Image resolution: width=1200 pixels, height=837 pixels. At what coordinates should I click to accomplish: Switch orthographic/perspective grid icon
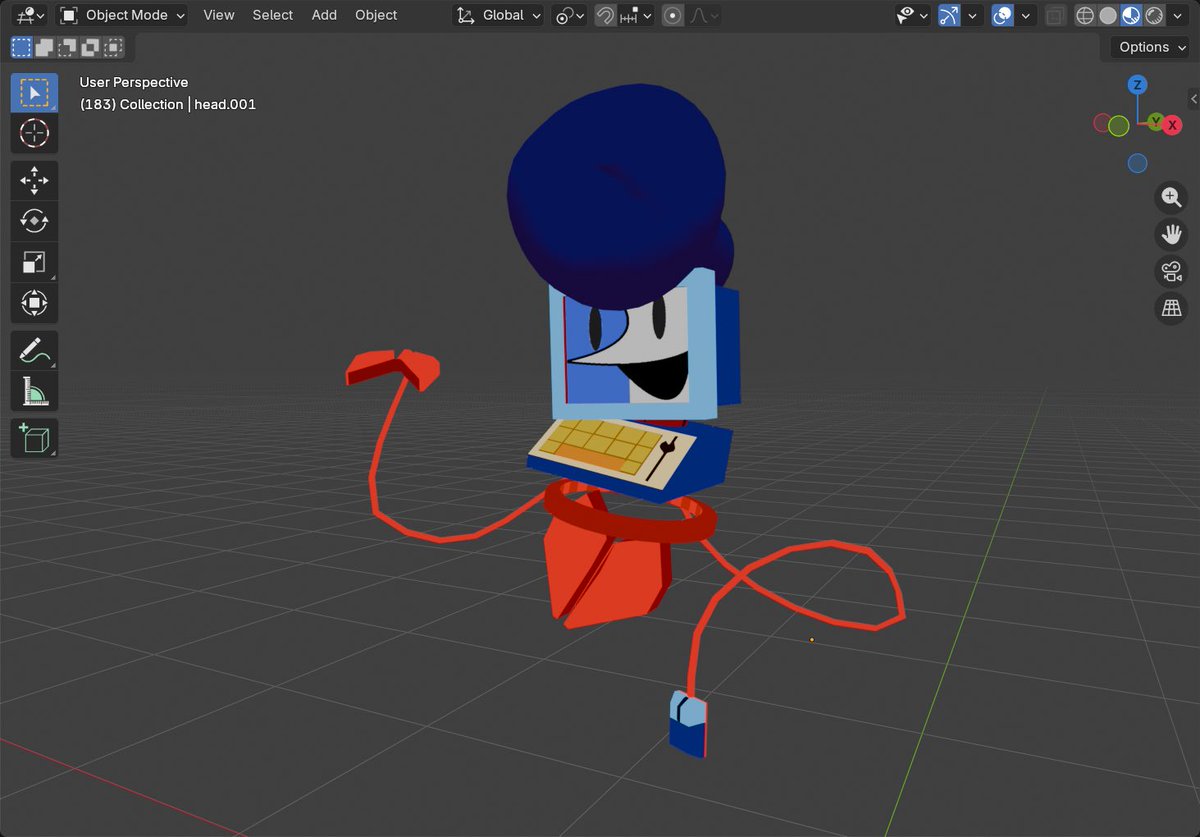1170,308
